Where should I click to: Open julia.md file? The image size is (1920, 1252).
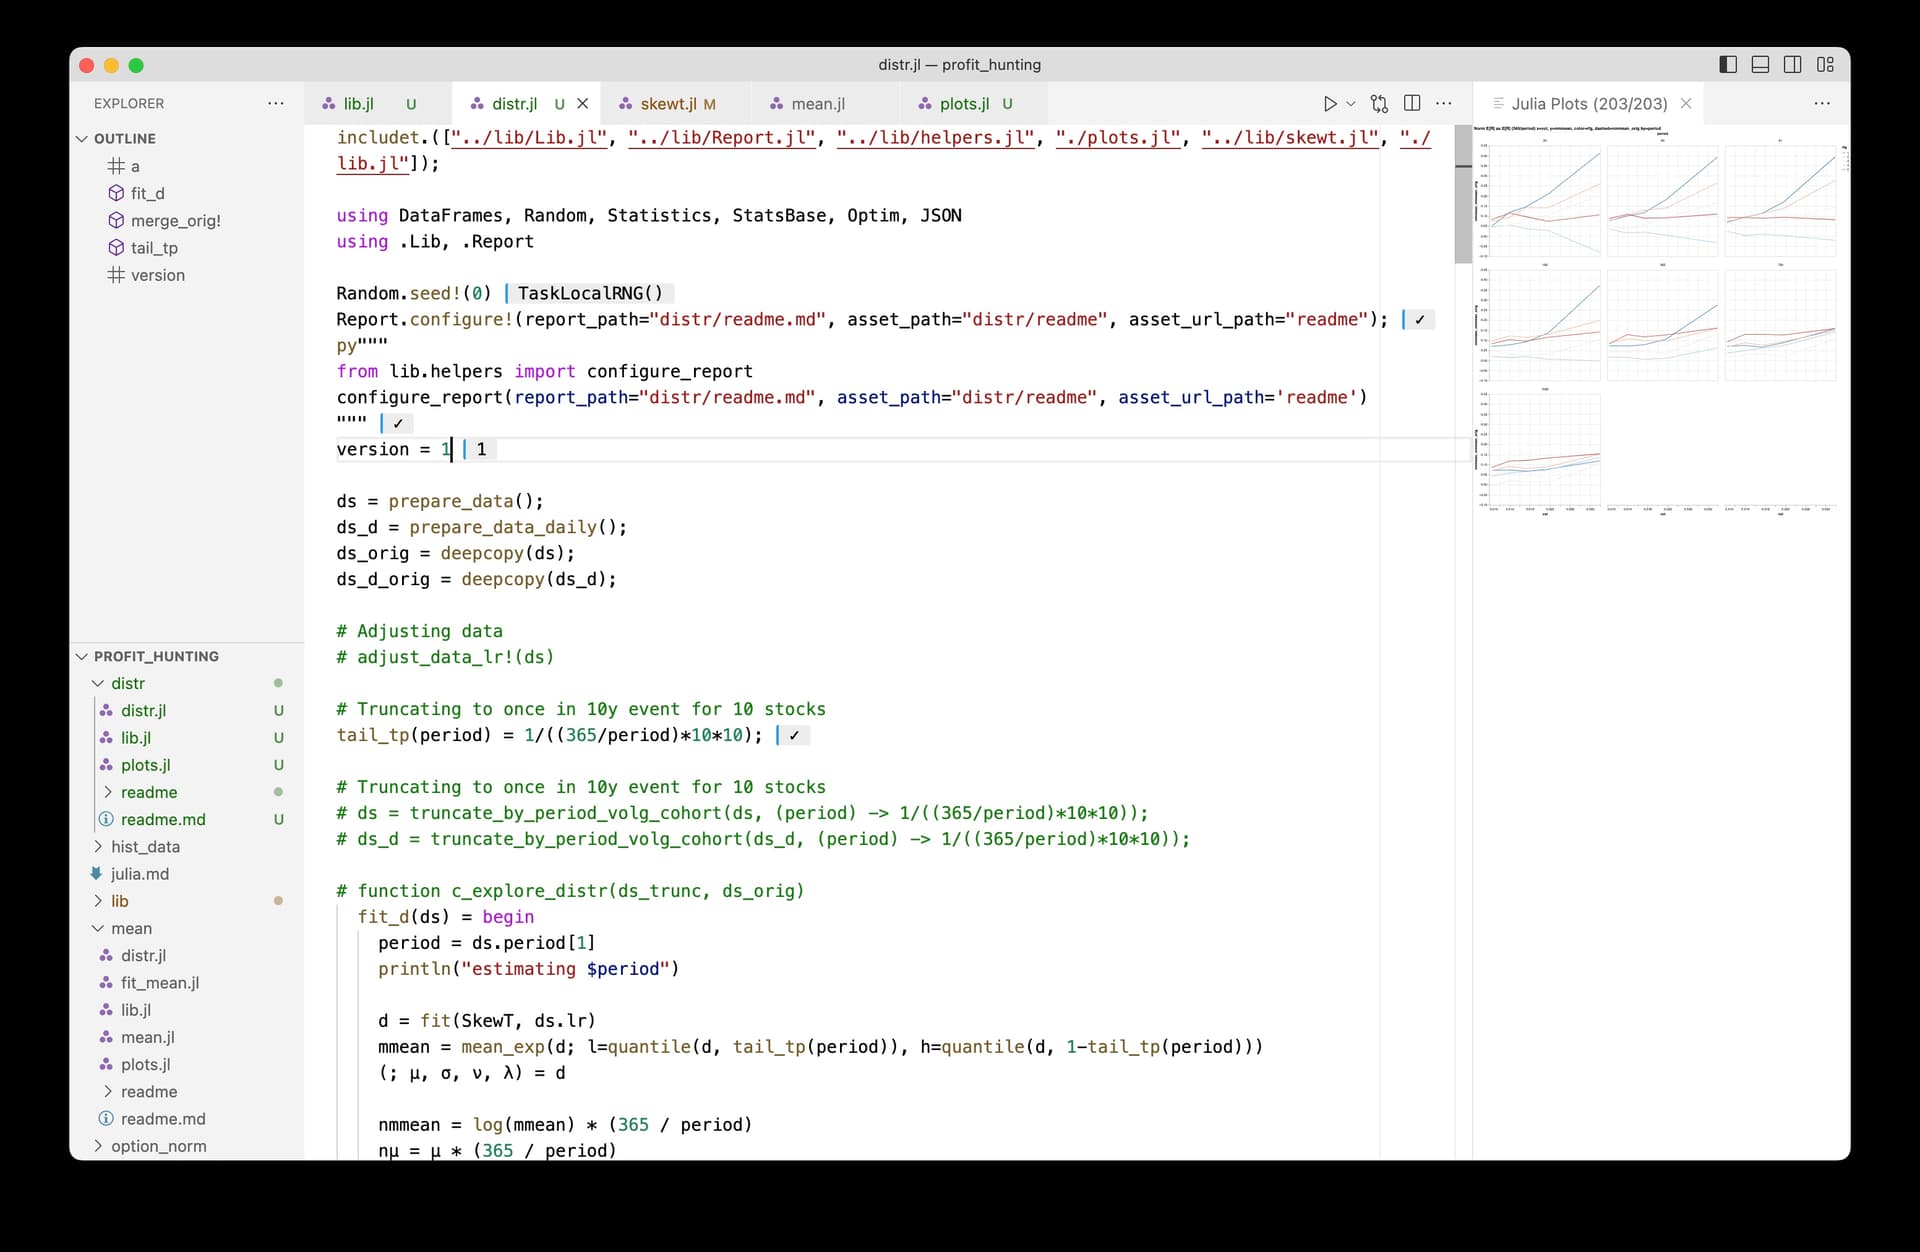(x=187, y=874)
